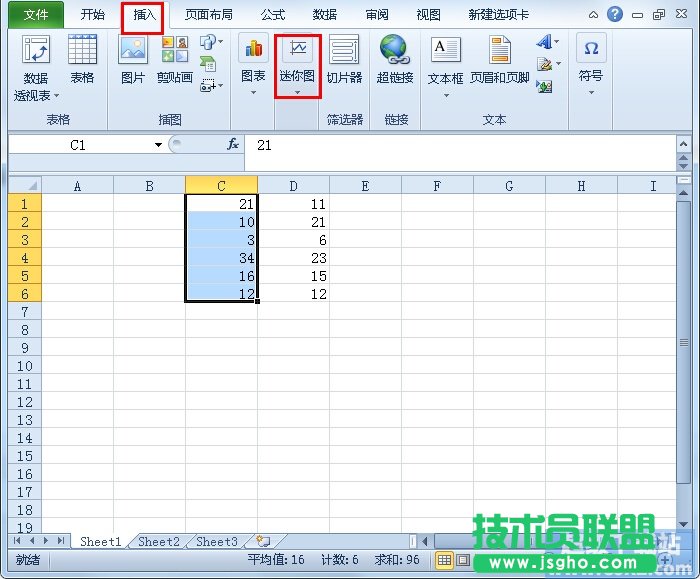
Task: Select column C header
Action: coord(221,185)
